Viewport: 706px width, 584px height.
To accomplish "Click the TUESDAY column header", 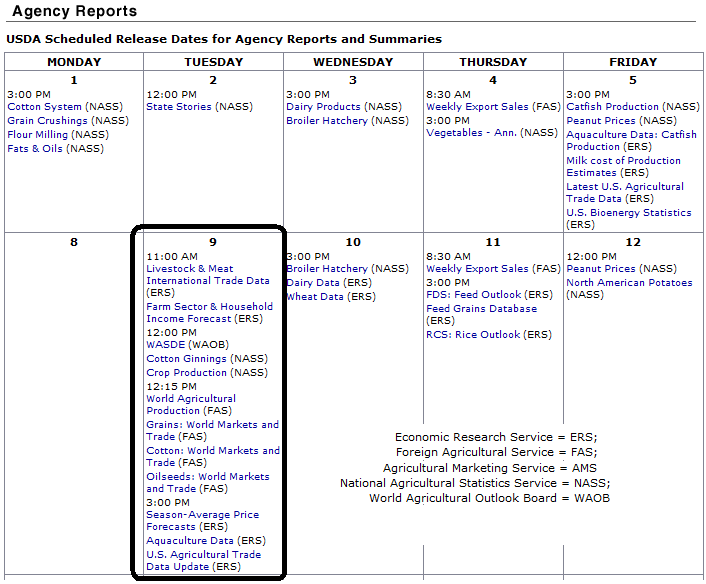I will click(213, 62).
